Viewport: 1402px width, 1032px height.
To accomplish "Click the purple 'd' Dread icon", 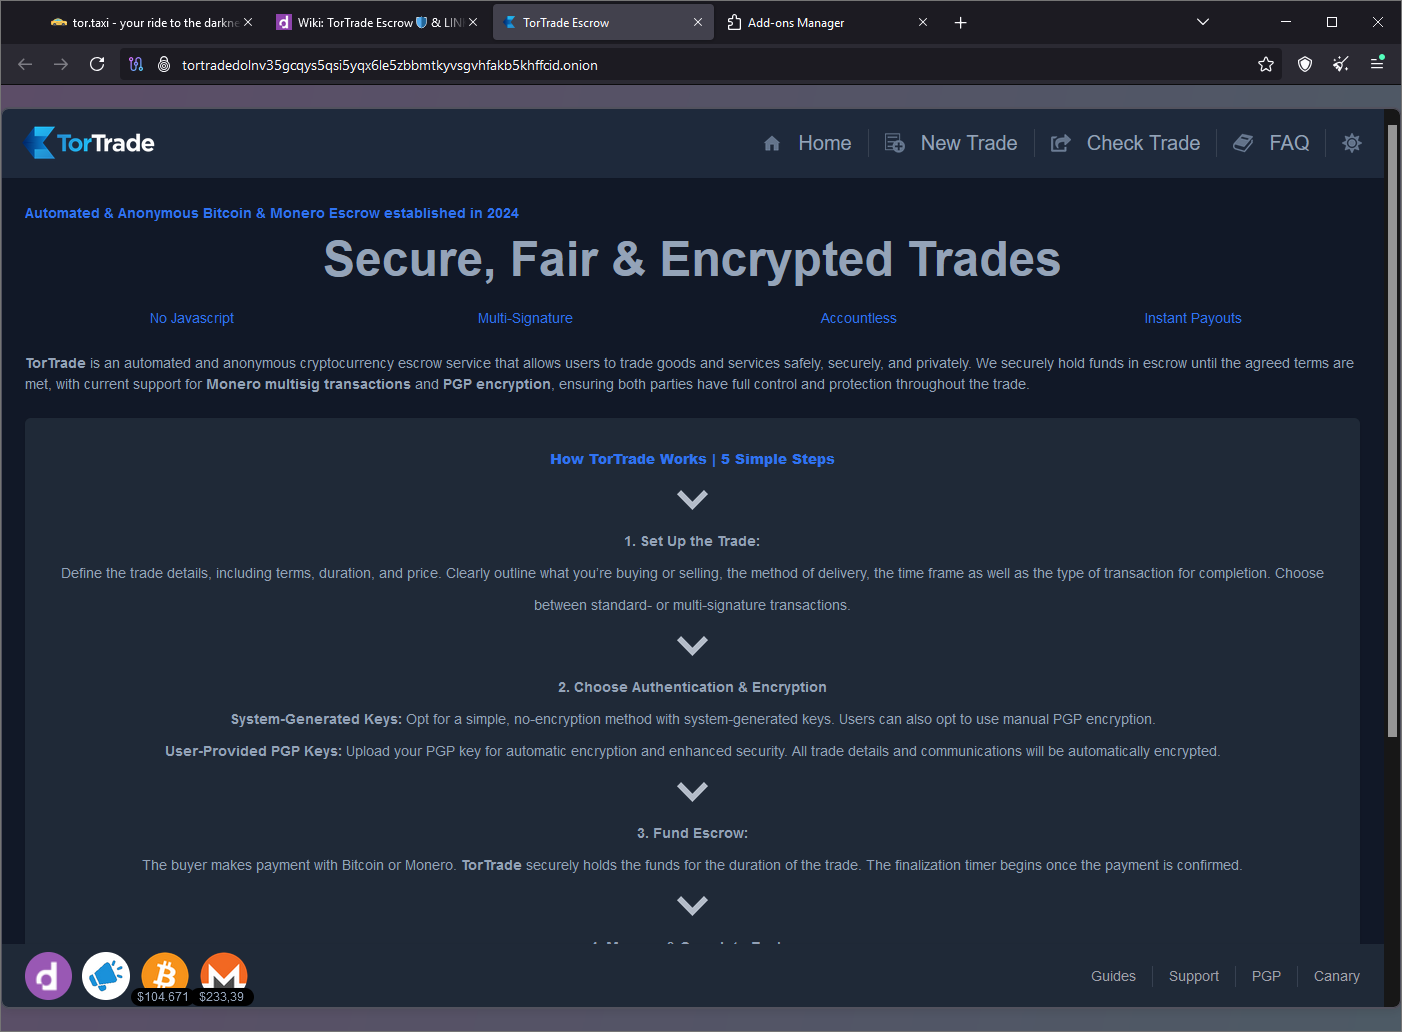I will click(x=48, y=976).
